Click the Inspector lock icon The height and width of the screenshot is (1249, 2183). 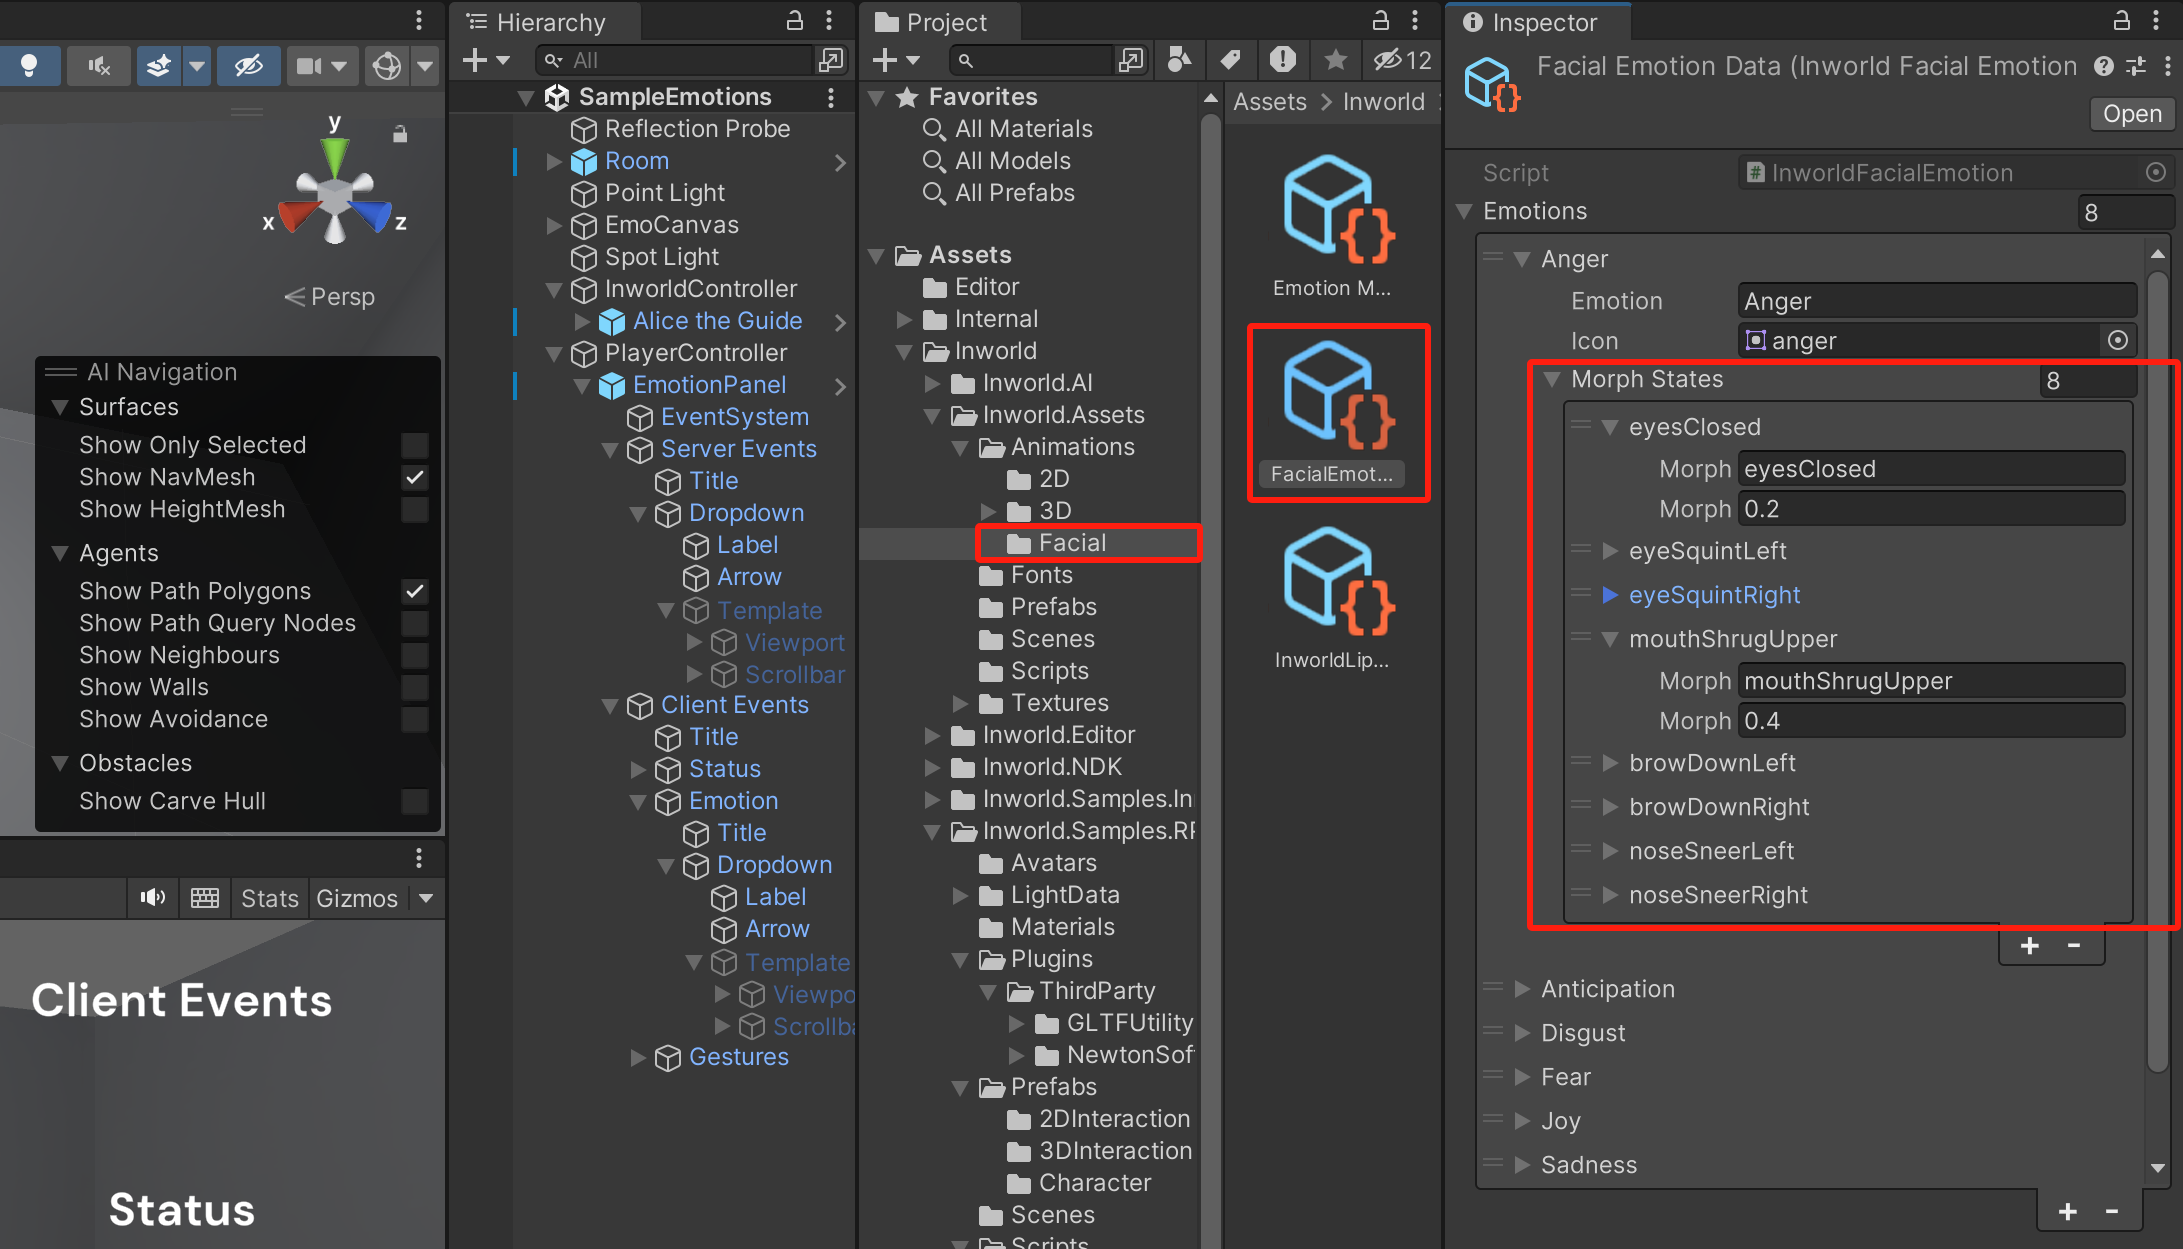pyautogui.click(x=2121, y=20)
